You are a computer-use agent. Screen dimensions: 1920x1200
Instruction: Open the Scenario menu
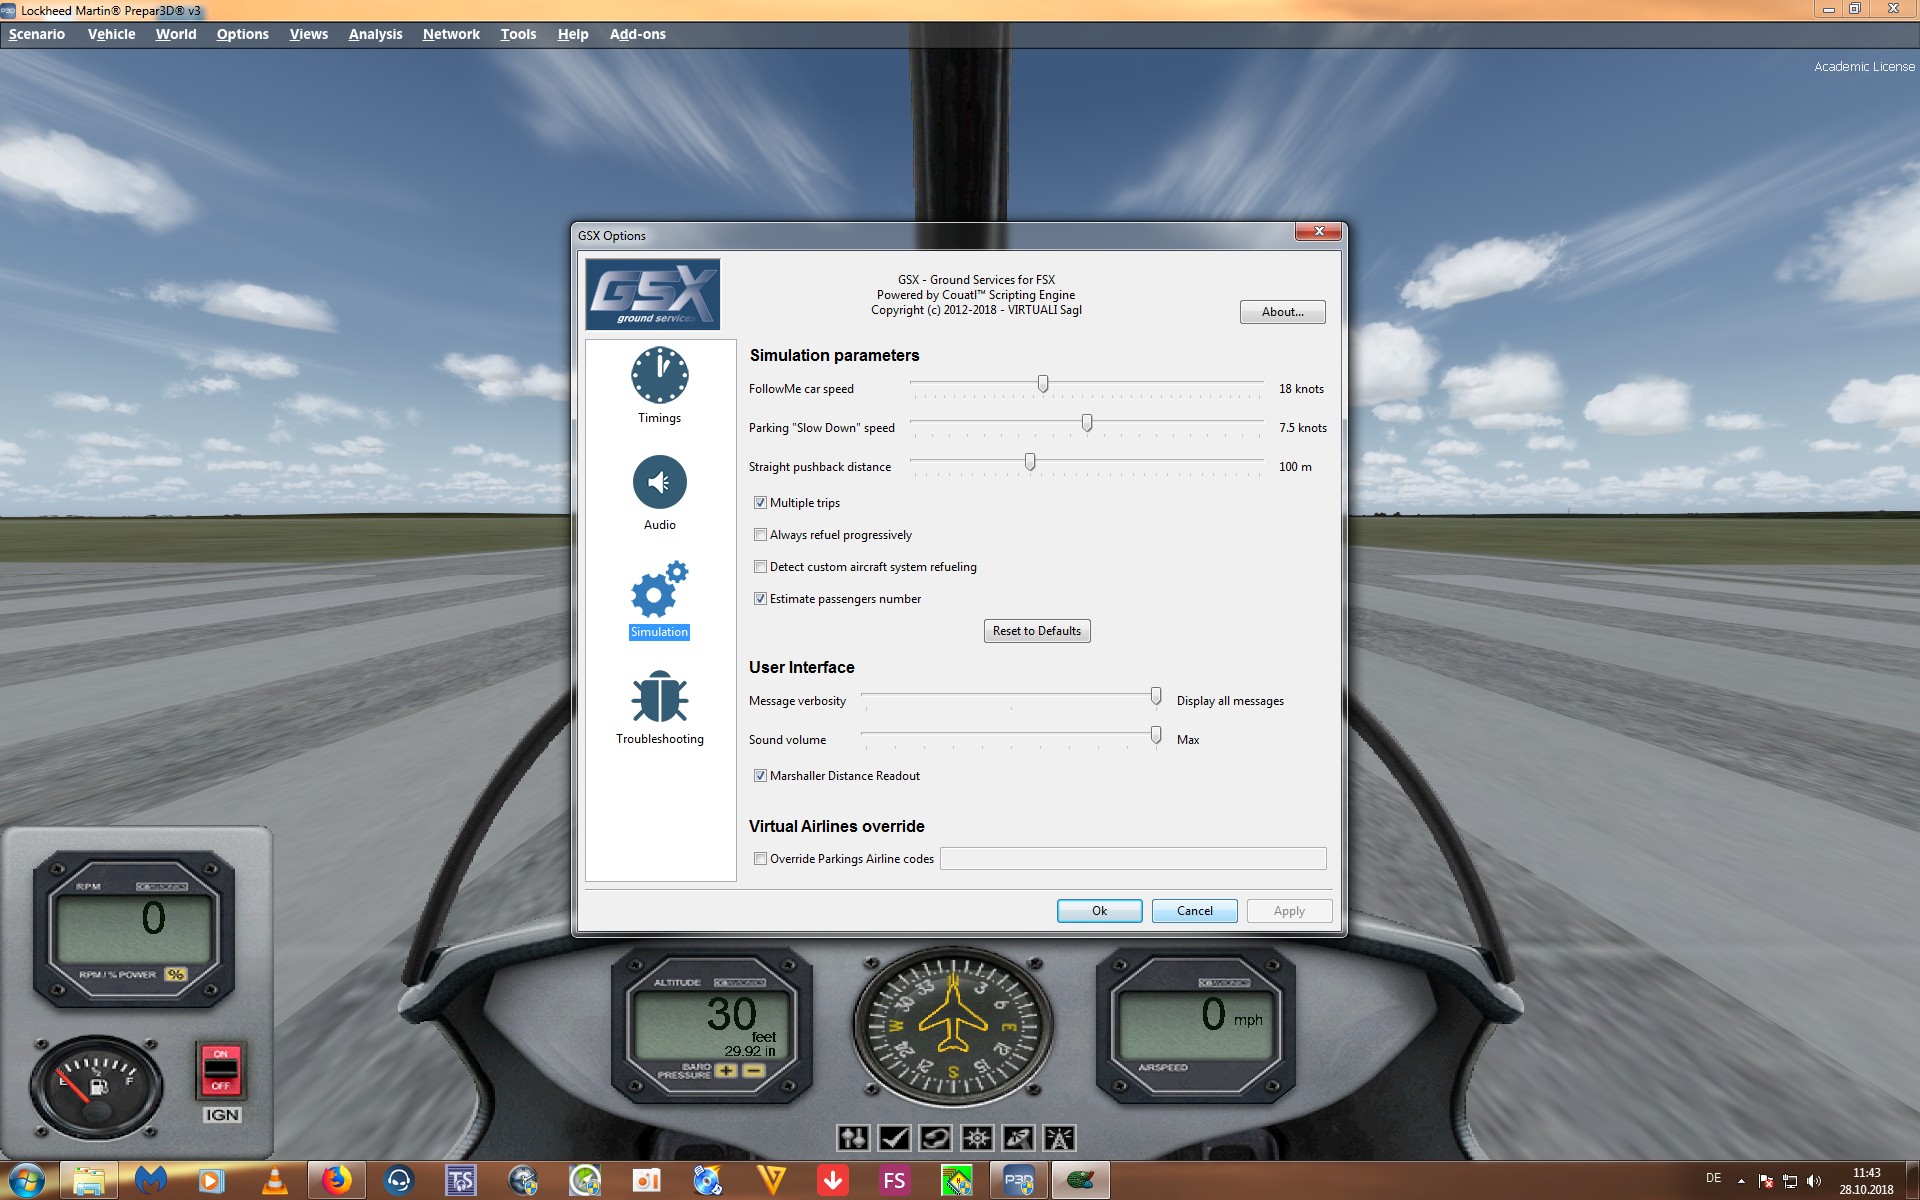(37, 34)
